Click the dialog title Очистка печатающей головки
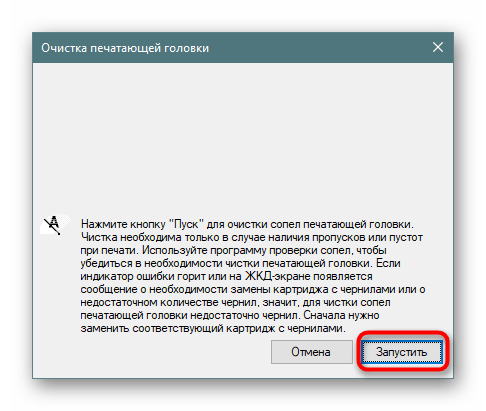486x411 pixels. tap(125, 48)
